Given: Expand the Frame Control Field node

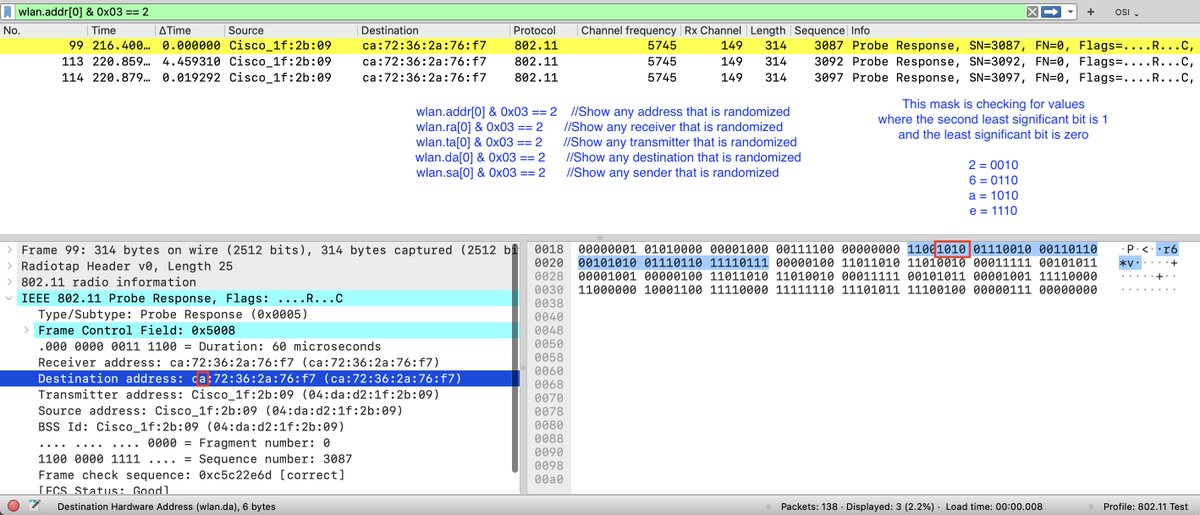Looking at the screenshot, I should point(26,330).
